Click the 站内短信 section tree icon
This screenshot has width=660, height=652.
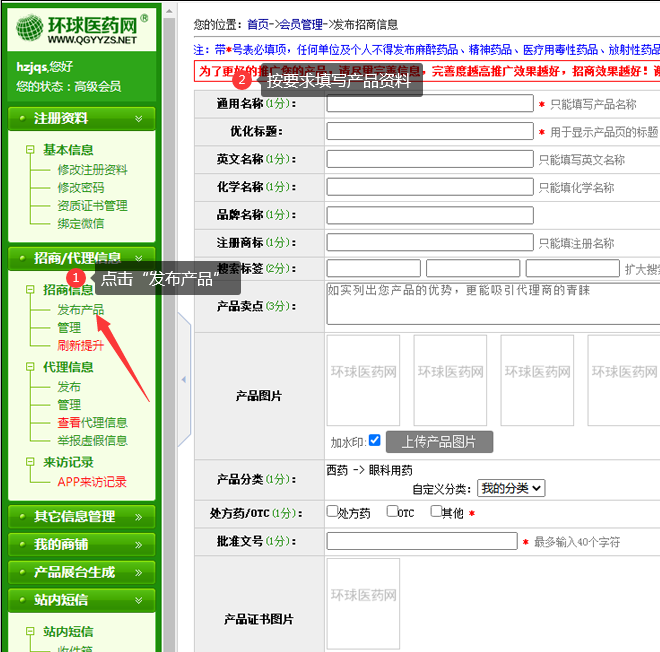pyautogui.click(x=31, y=632)
